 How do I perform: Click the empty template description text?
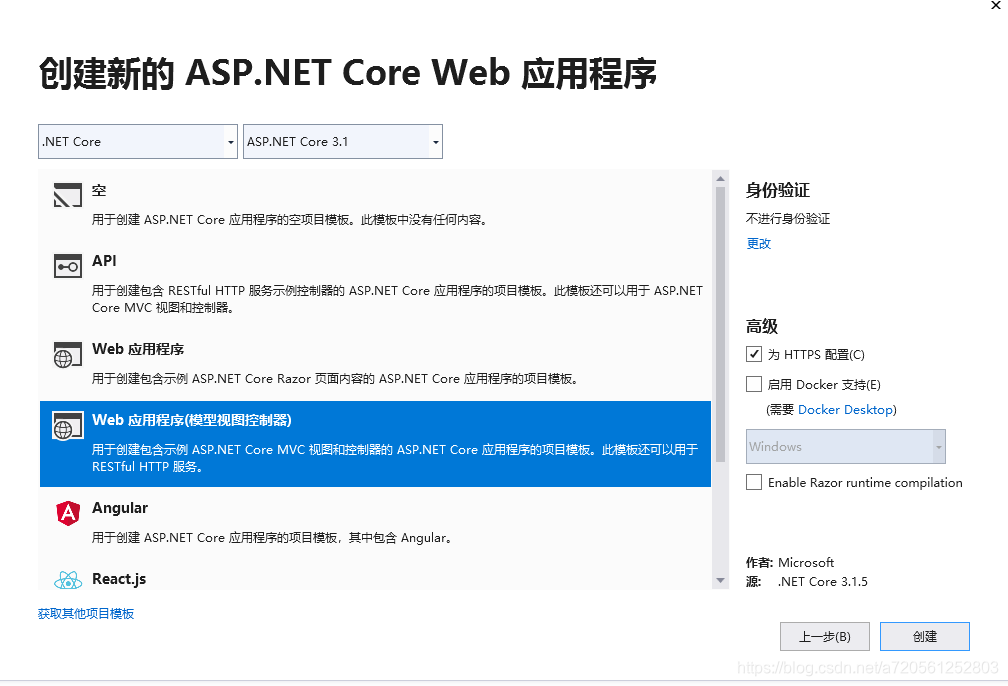[290, 220]
